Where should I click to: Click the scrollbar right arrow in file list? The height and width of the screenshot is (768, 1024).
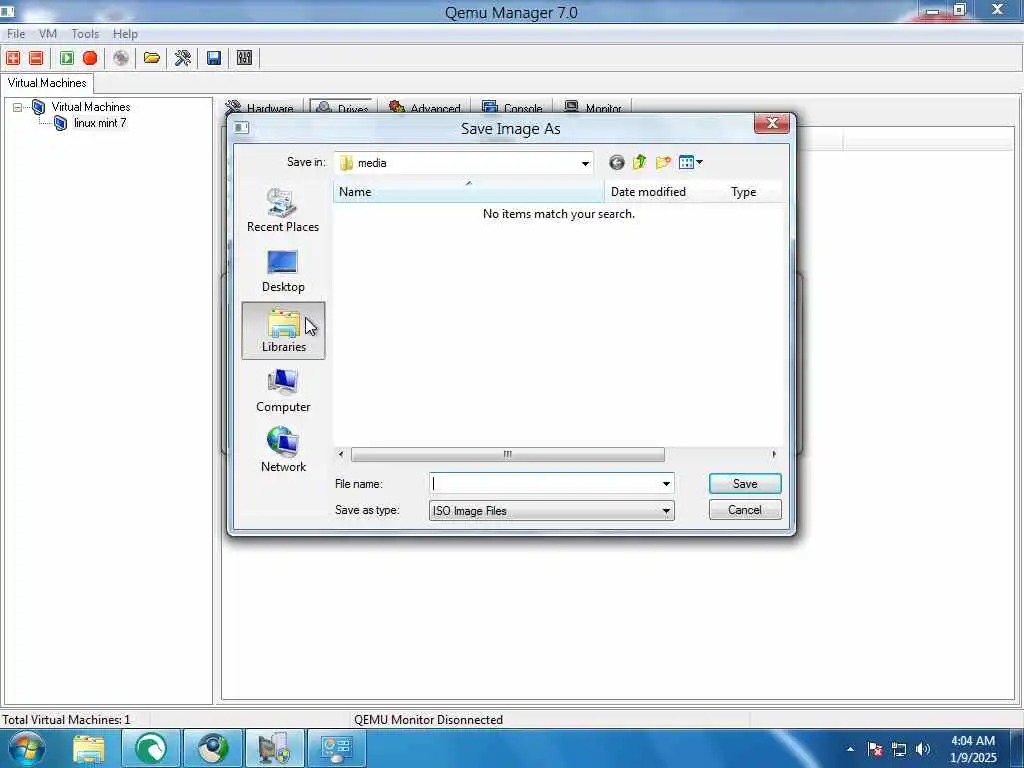[x=774, y=455]
